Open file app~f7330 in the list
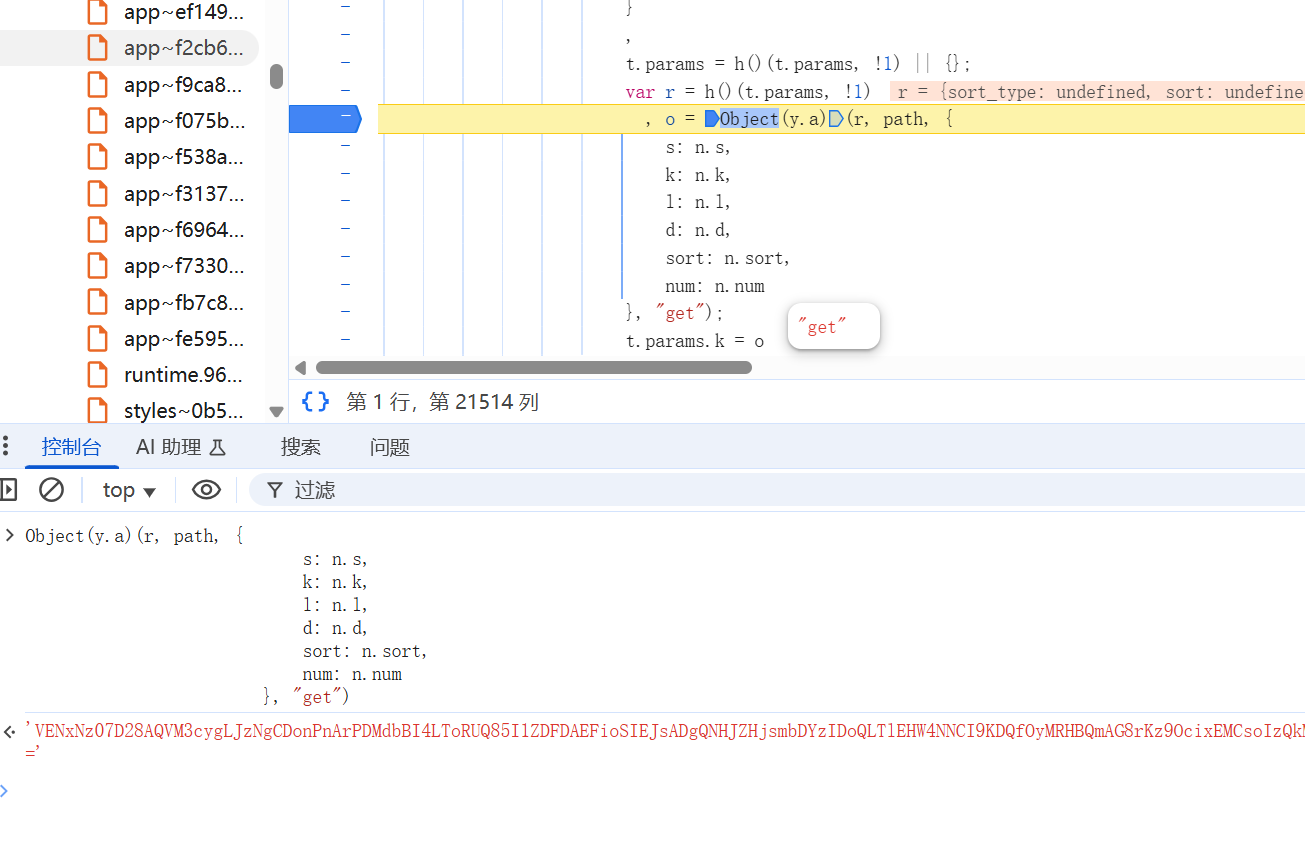This screenshot has width=1305, height=852. [183, 266]
